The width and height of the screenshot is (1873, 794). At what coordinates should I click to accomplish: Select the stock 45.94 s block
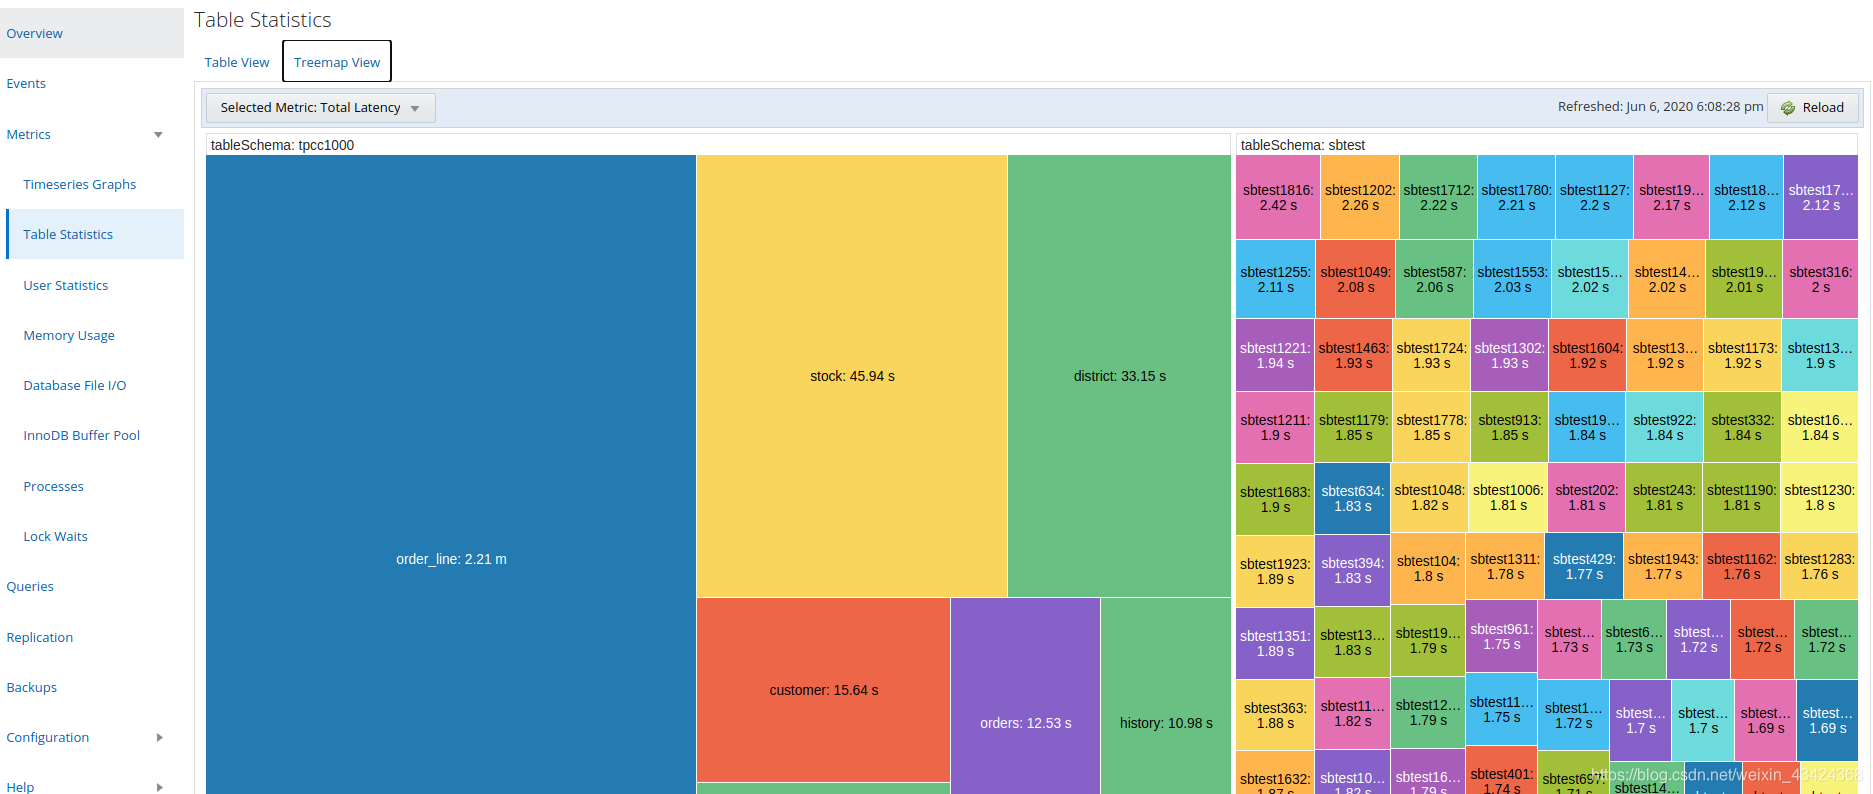pyautogui.click(x=852, y=376)
